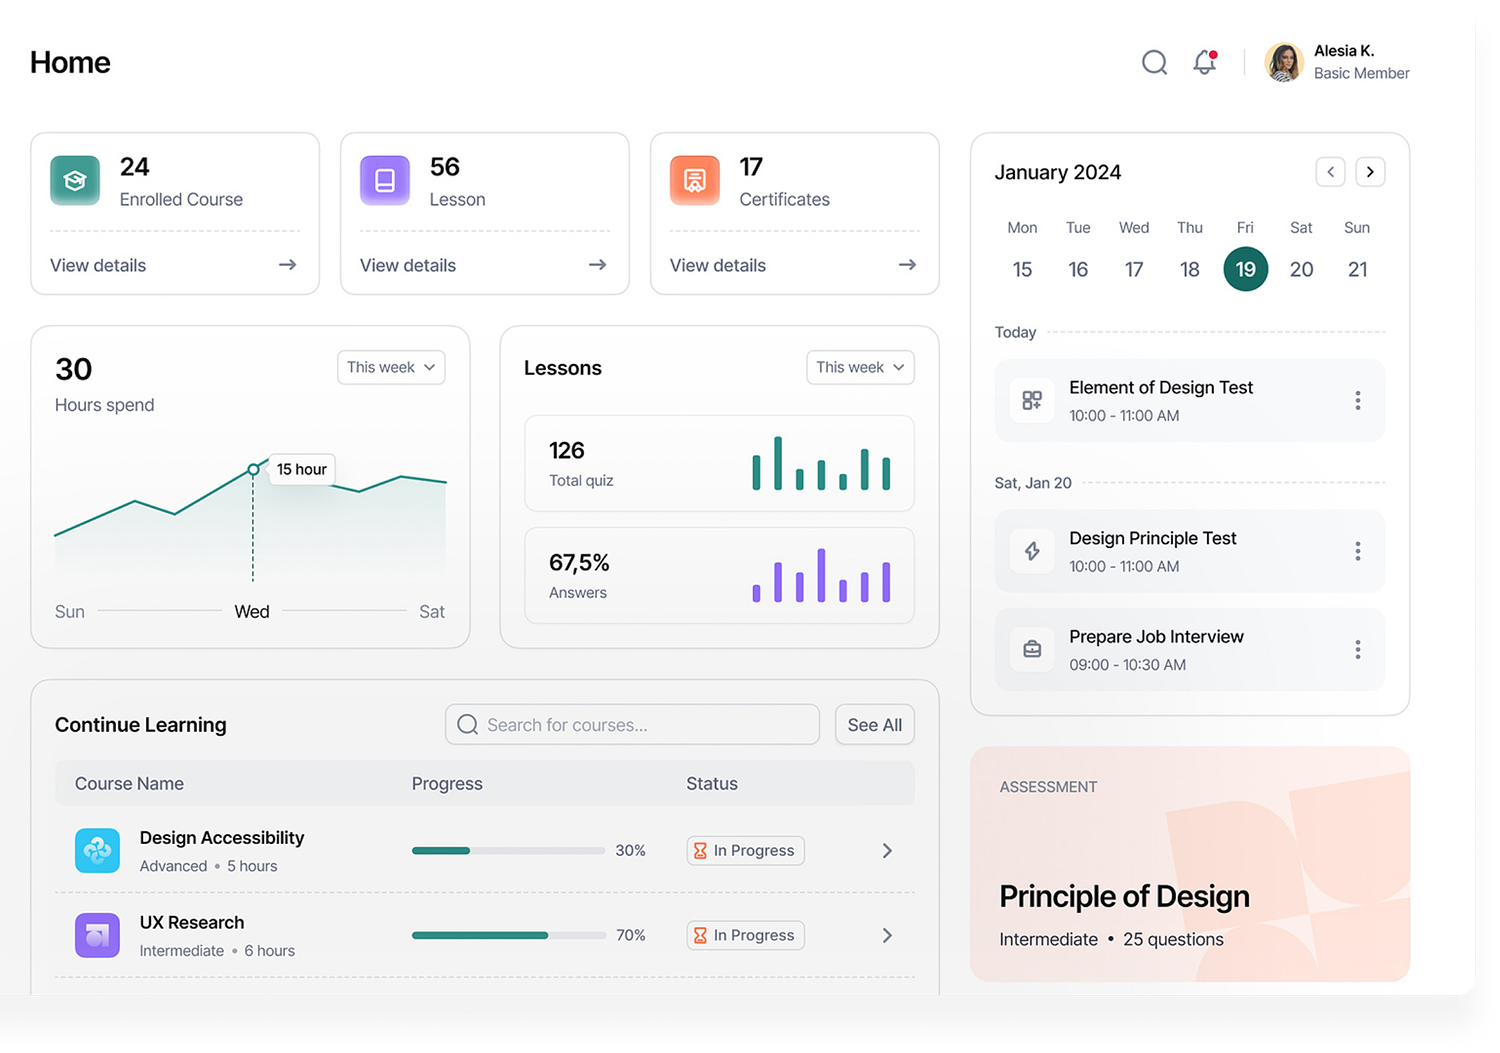Click the See All button
Image resolution: width=1500 pixels, height=1053 pixels.
[874, 725]
